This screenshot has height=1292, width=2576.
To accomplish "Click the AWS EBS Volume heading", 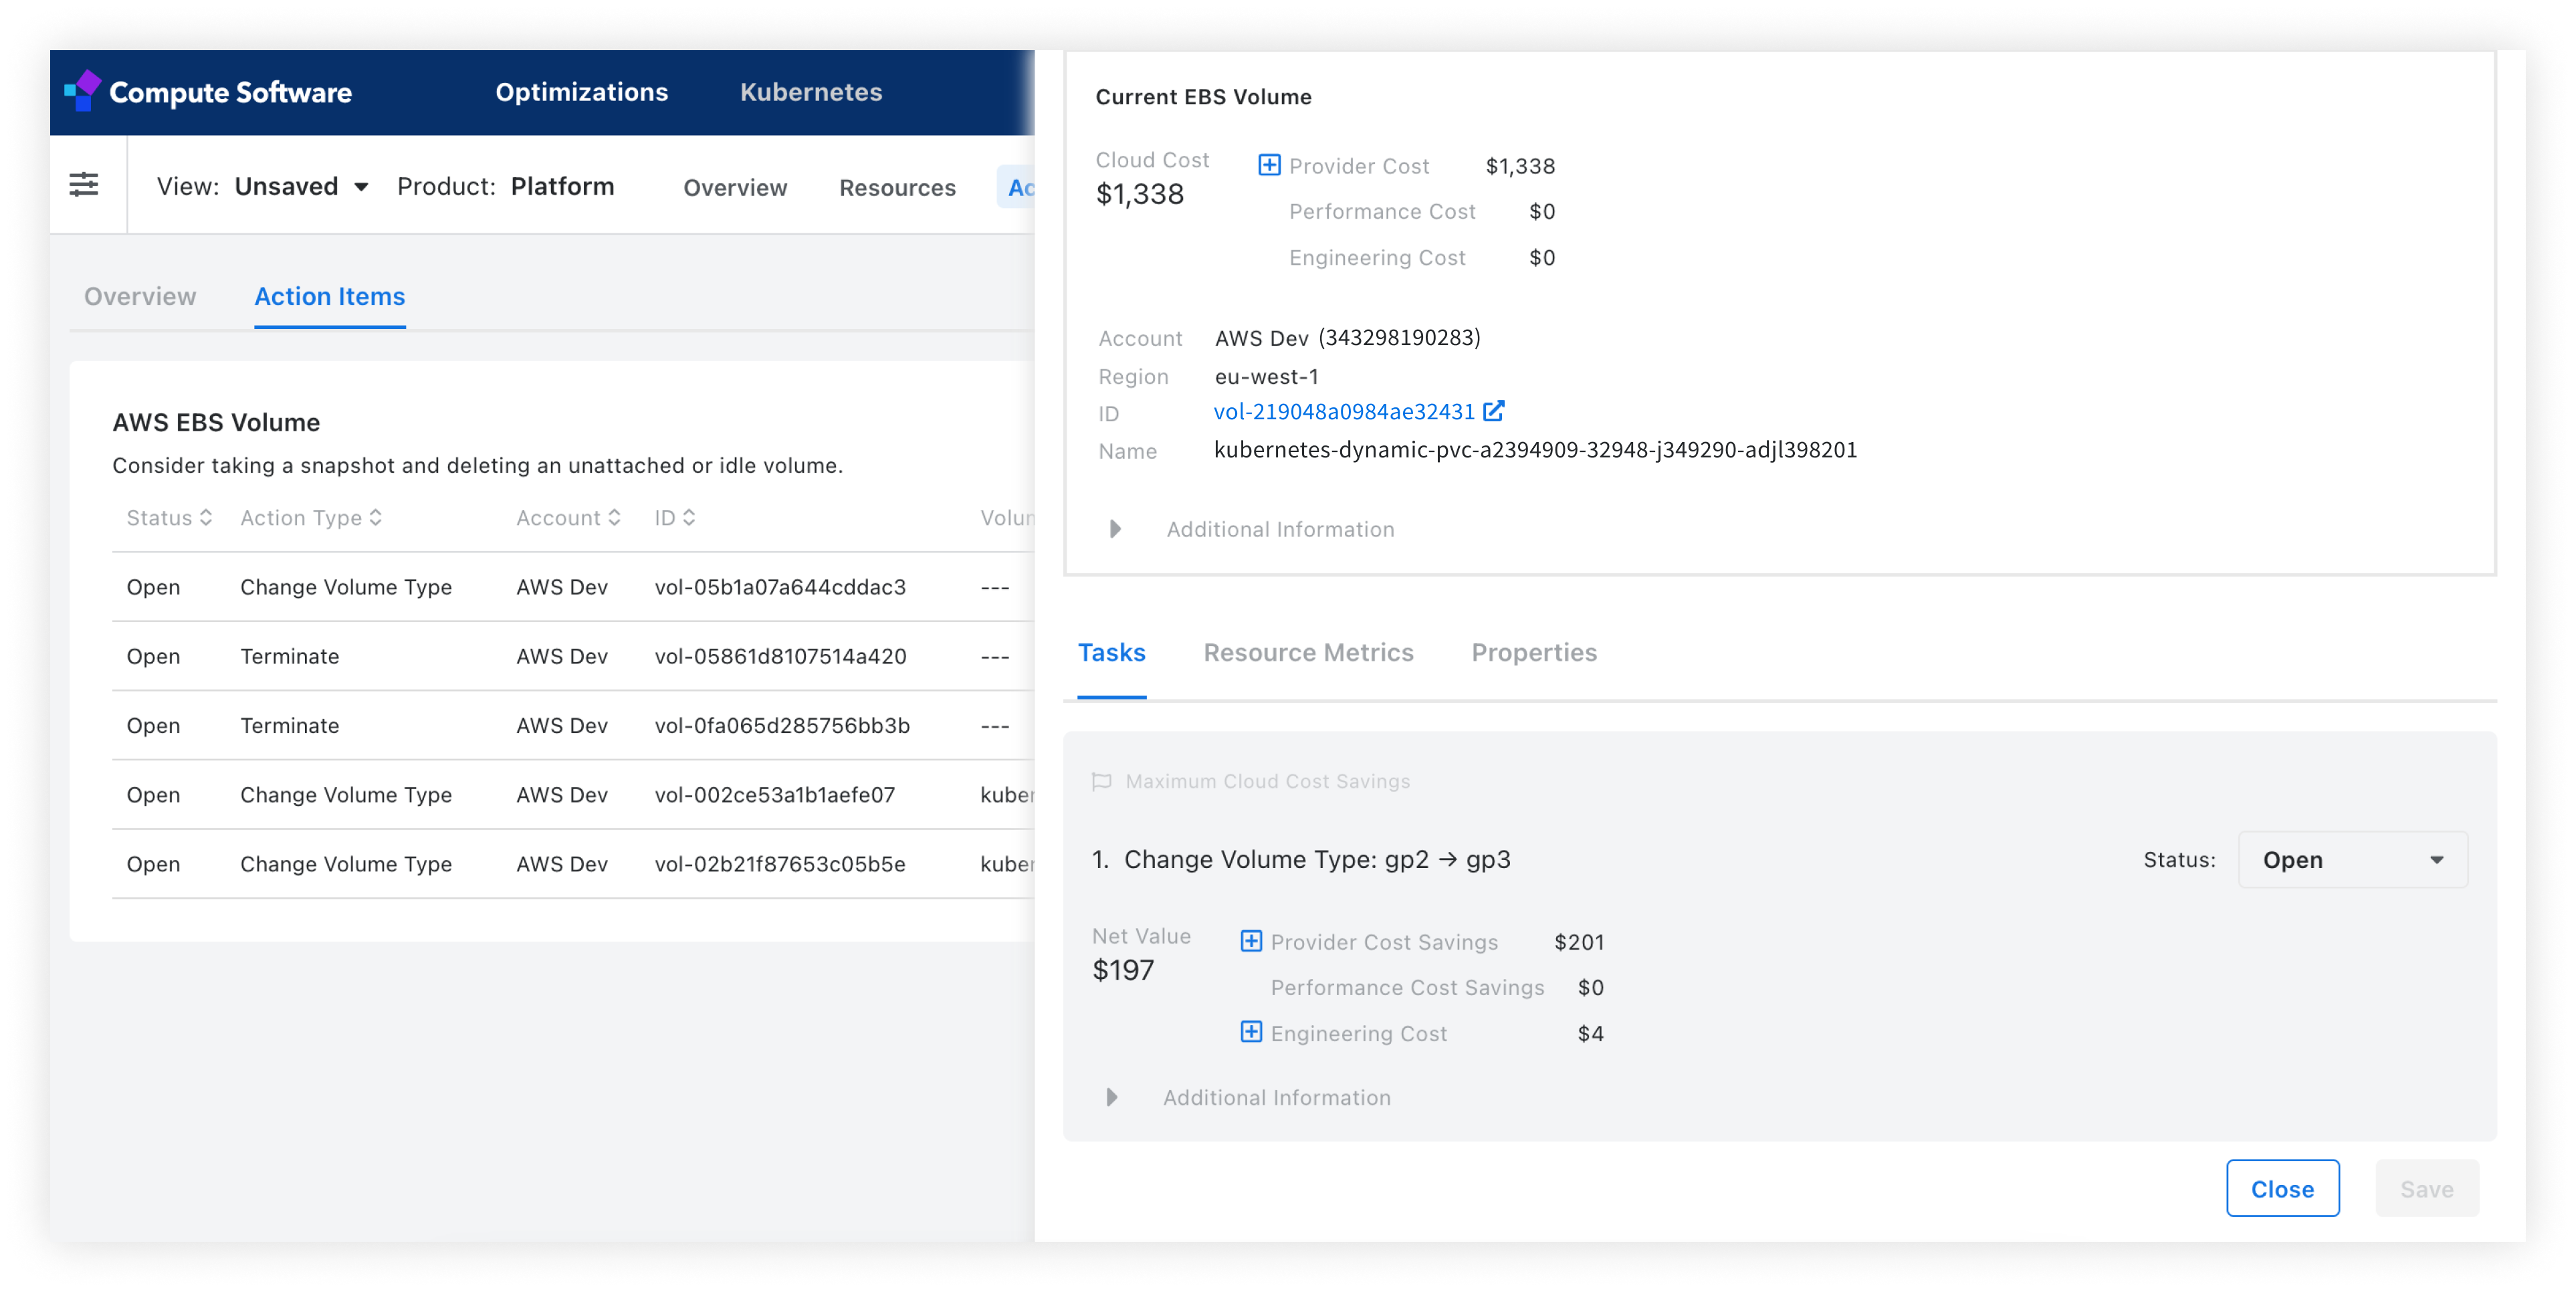I will [216, 422].
